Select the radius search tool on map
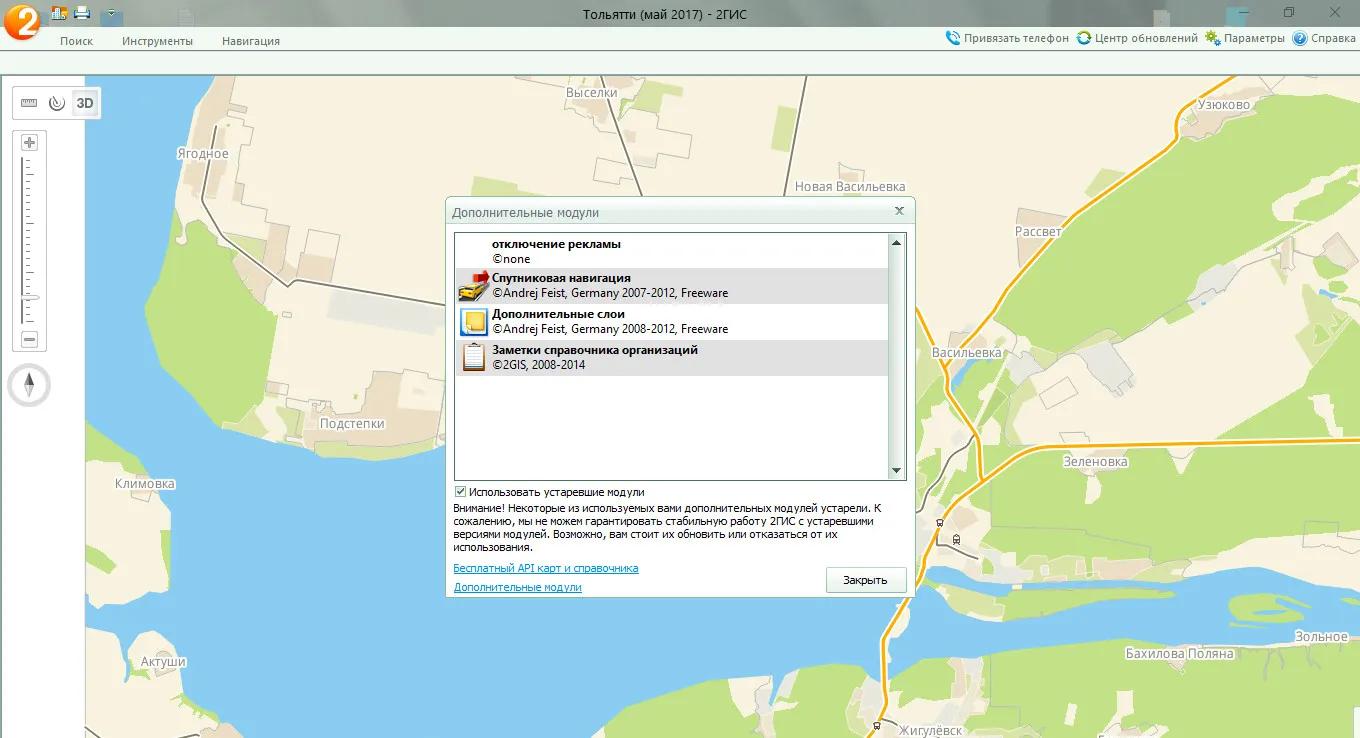The width and height of the screenshot is (1360, 738). click(x=57, y=103)
